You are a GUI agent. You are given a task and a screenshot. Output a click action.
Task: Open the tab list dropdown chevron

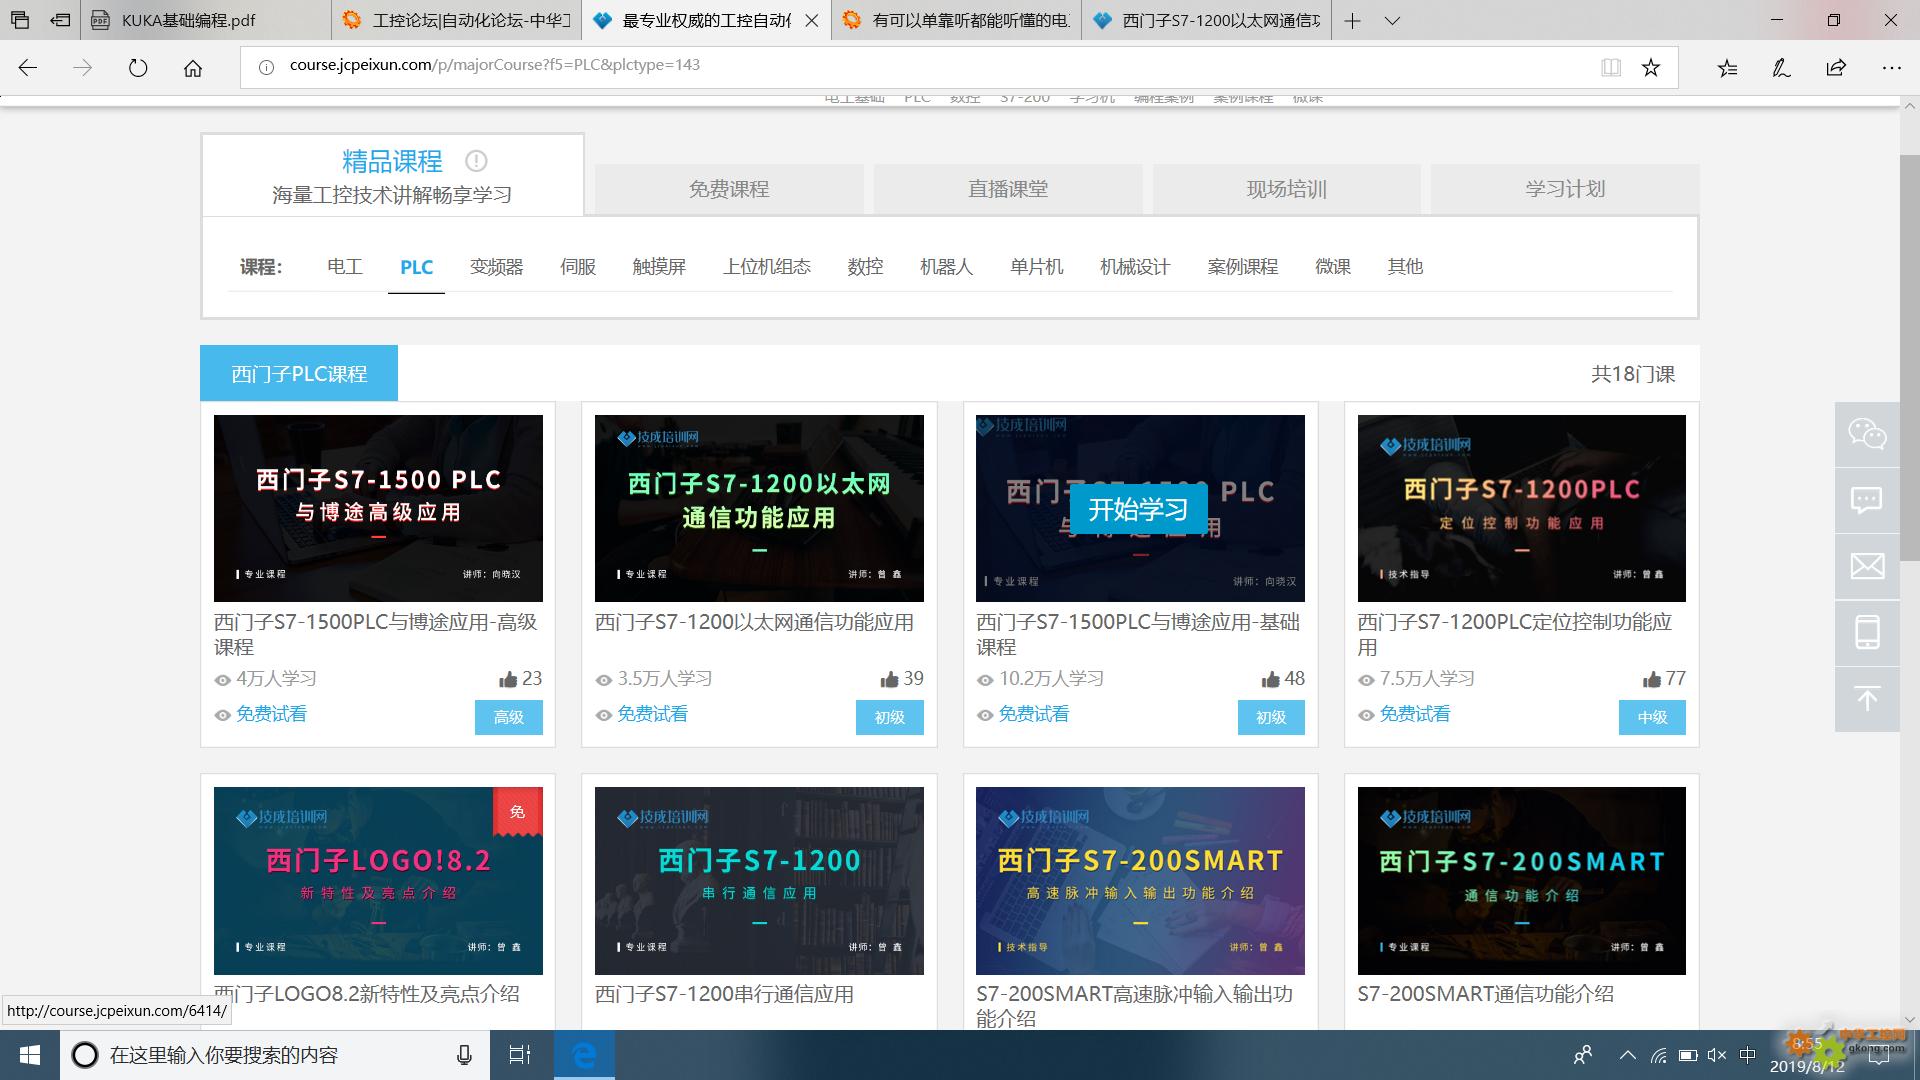coord(1392,20)
